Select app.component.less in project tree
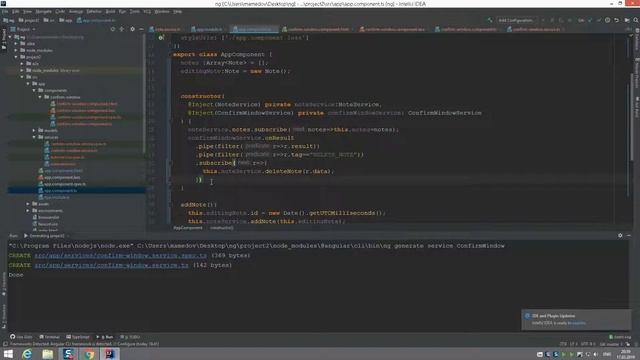 [60, 178]
